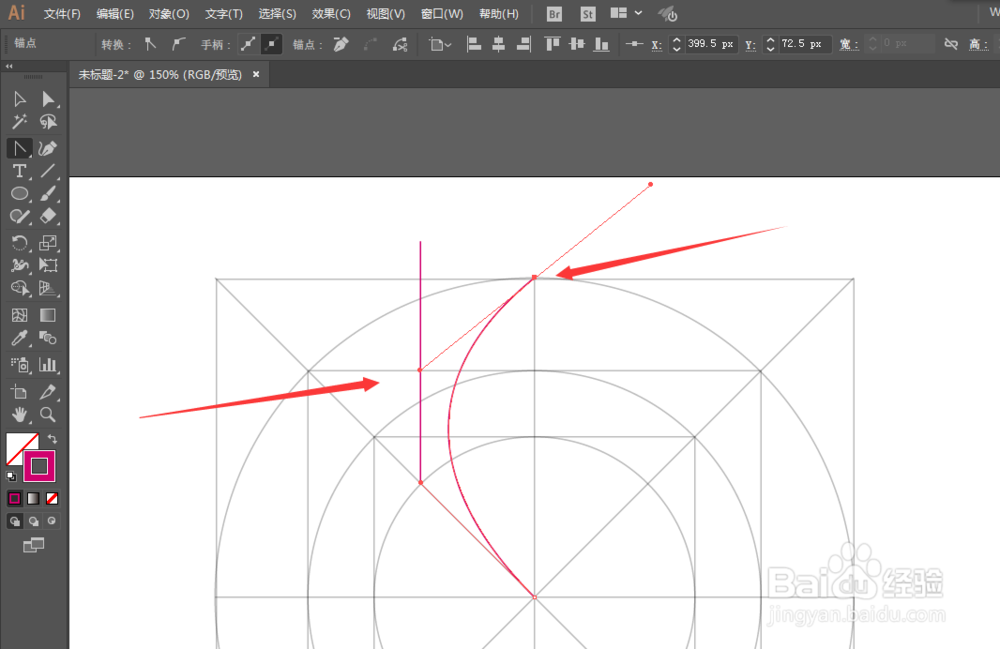Change the screen mode
1000x649 pixels.
click(x=34, y=545)
